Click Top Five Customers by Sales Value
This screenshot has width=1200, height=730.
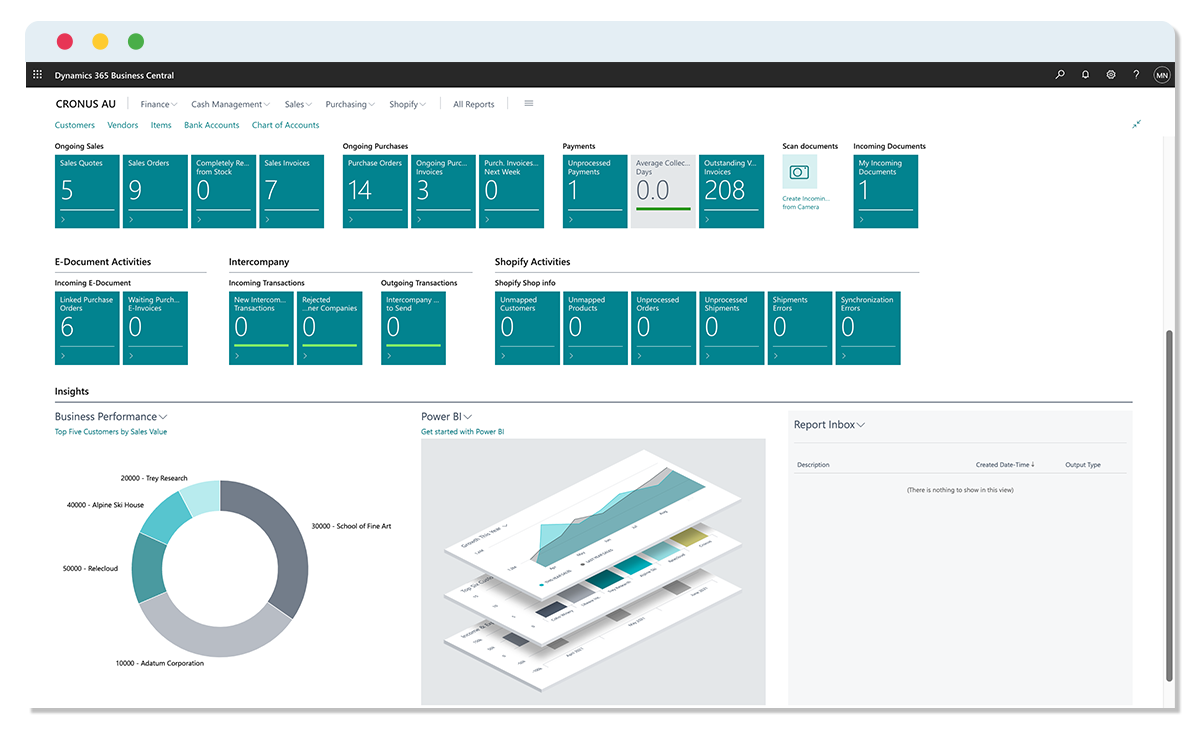[111, 432]
